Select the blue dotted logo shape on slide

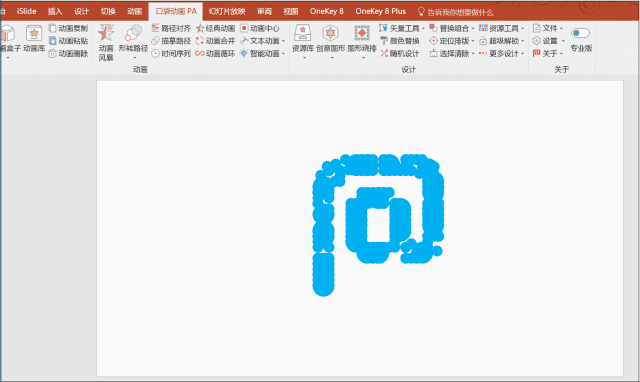(x=378, y=225)
